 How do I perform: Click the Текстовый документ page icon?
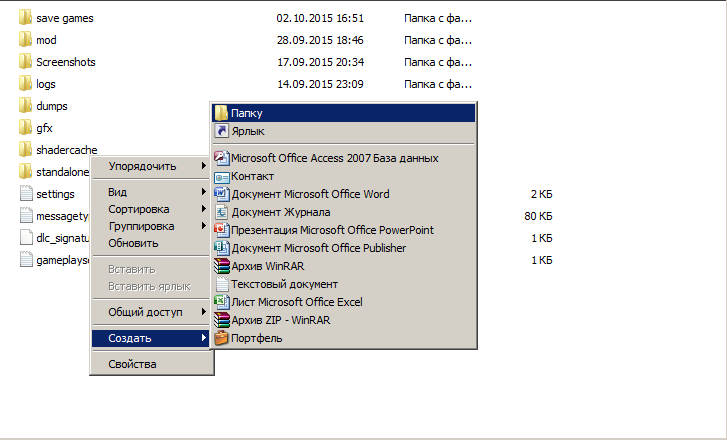point(222,284)
